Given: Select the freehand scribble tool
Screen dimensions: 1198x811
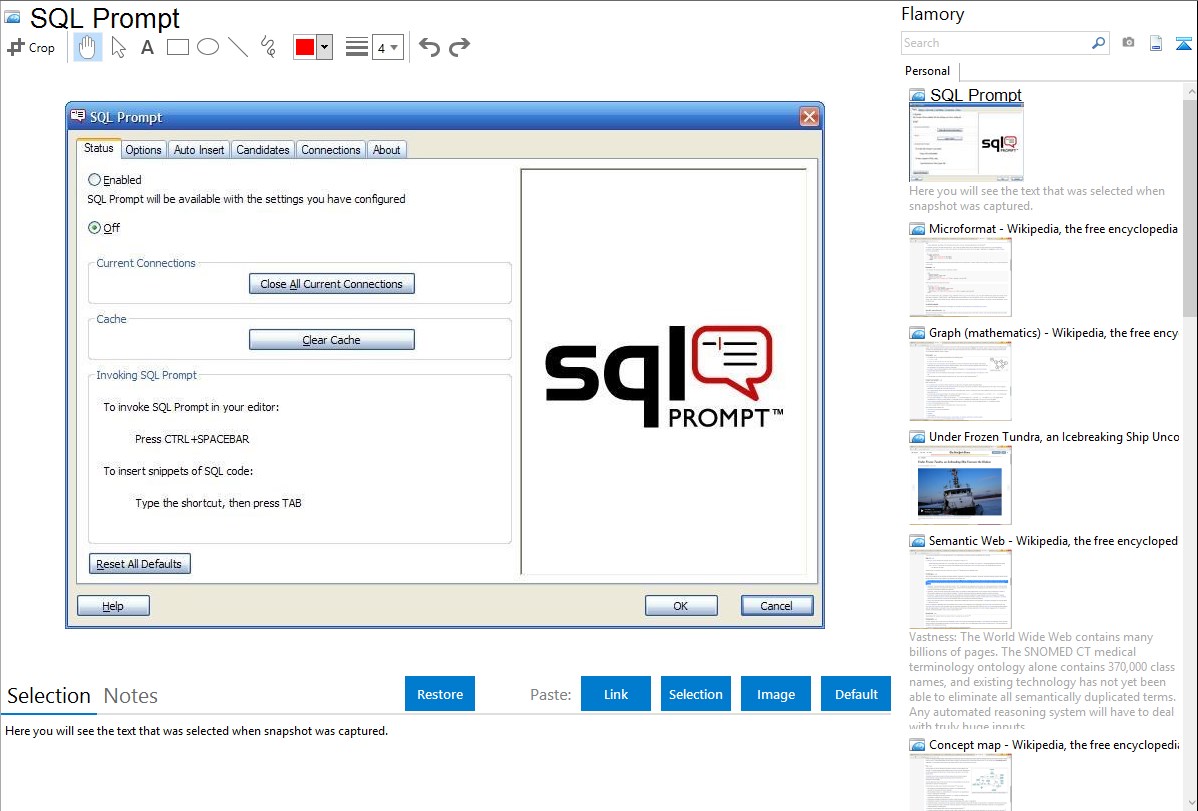Looking at the screenshot, I should pyautogui.click(x=268, y=47).
